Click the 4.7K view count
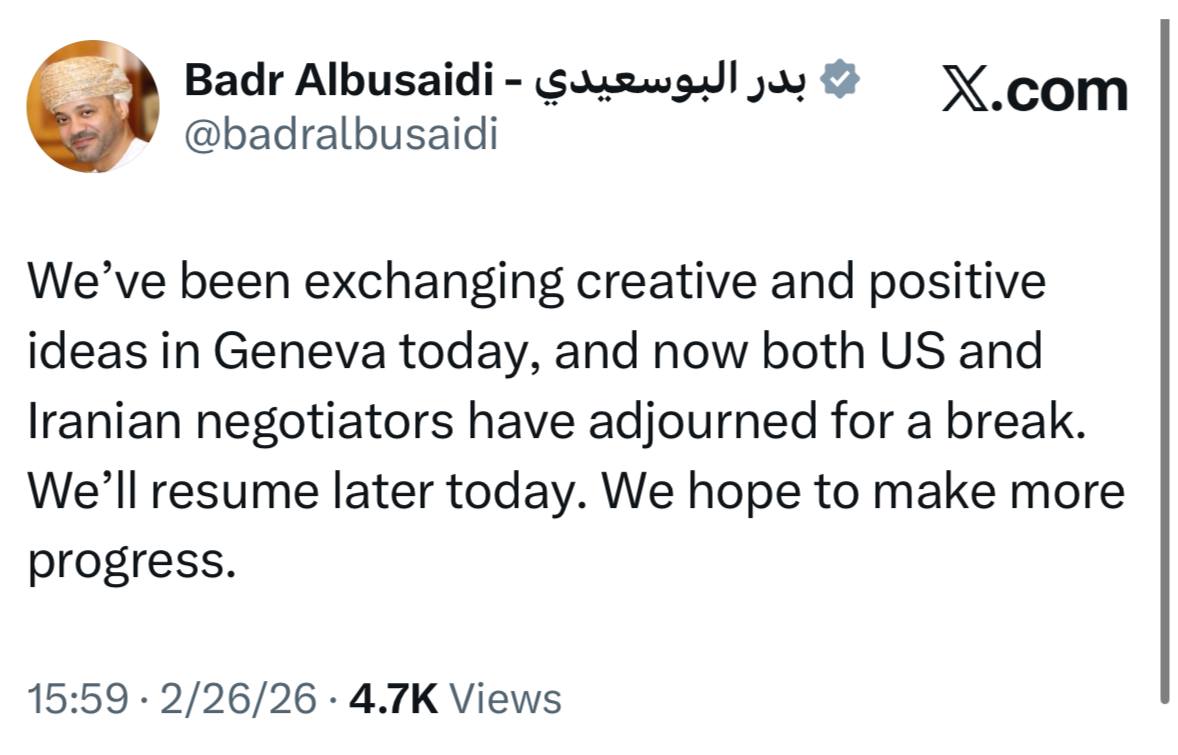This screenshot has width=1178, height=755. click(393, 698)
